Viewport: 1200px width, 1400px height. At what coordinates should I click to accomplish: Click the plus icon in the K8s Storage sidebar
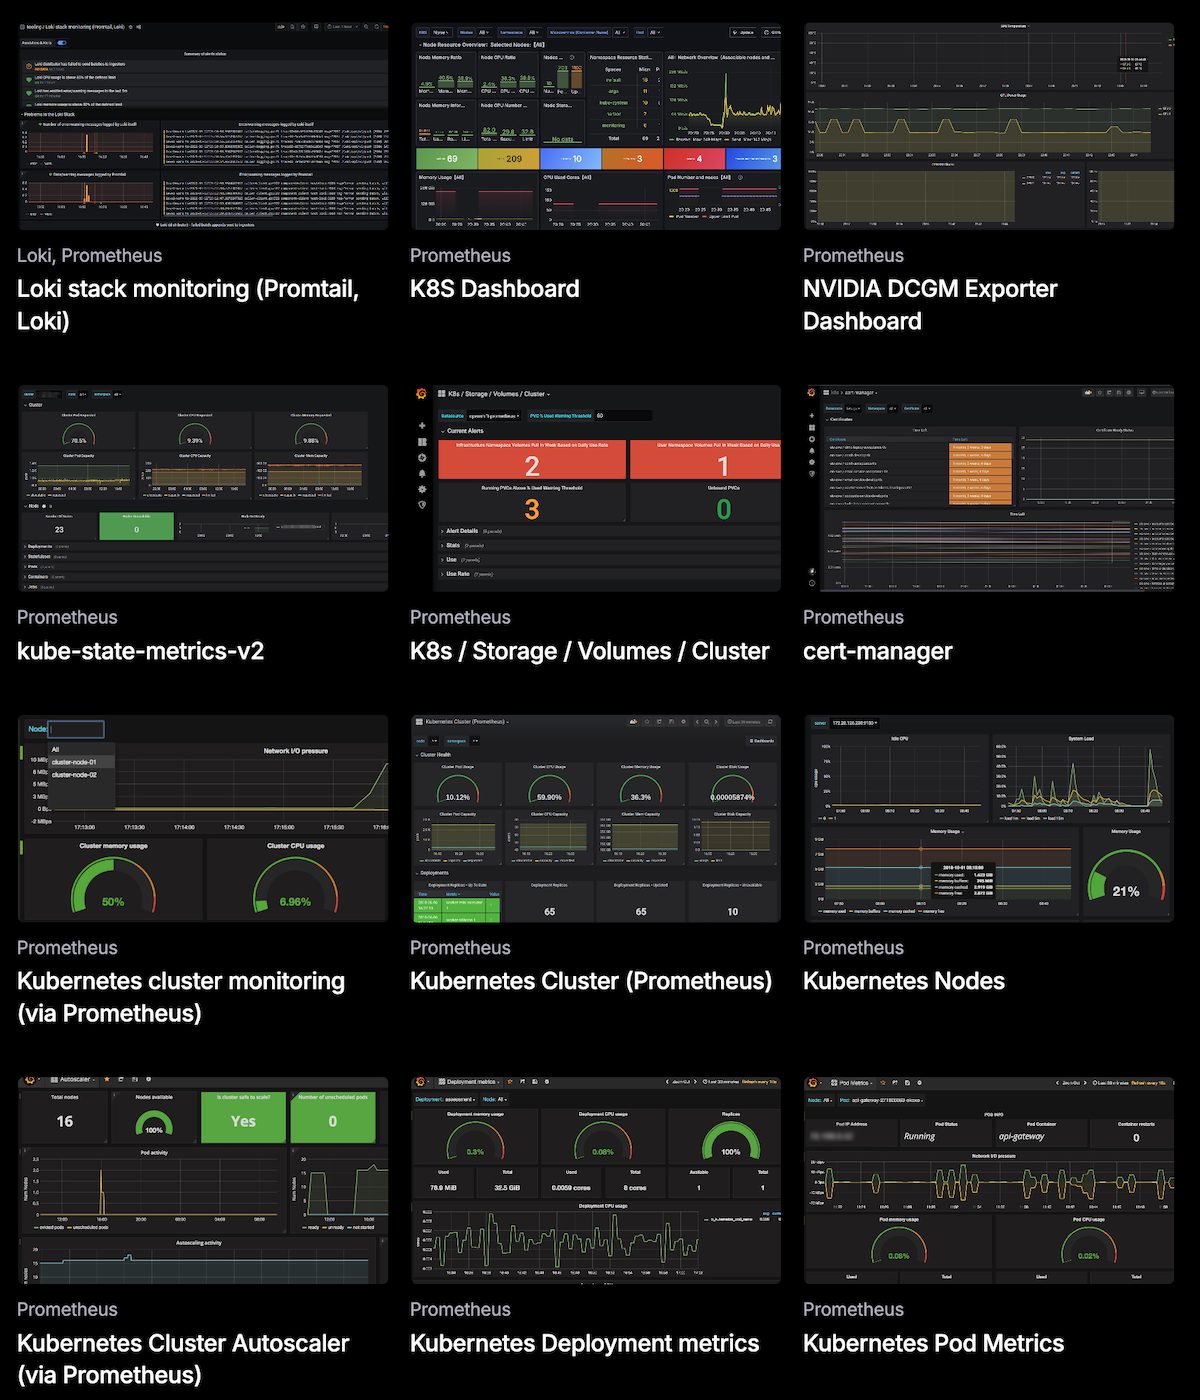(422, 426)
